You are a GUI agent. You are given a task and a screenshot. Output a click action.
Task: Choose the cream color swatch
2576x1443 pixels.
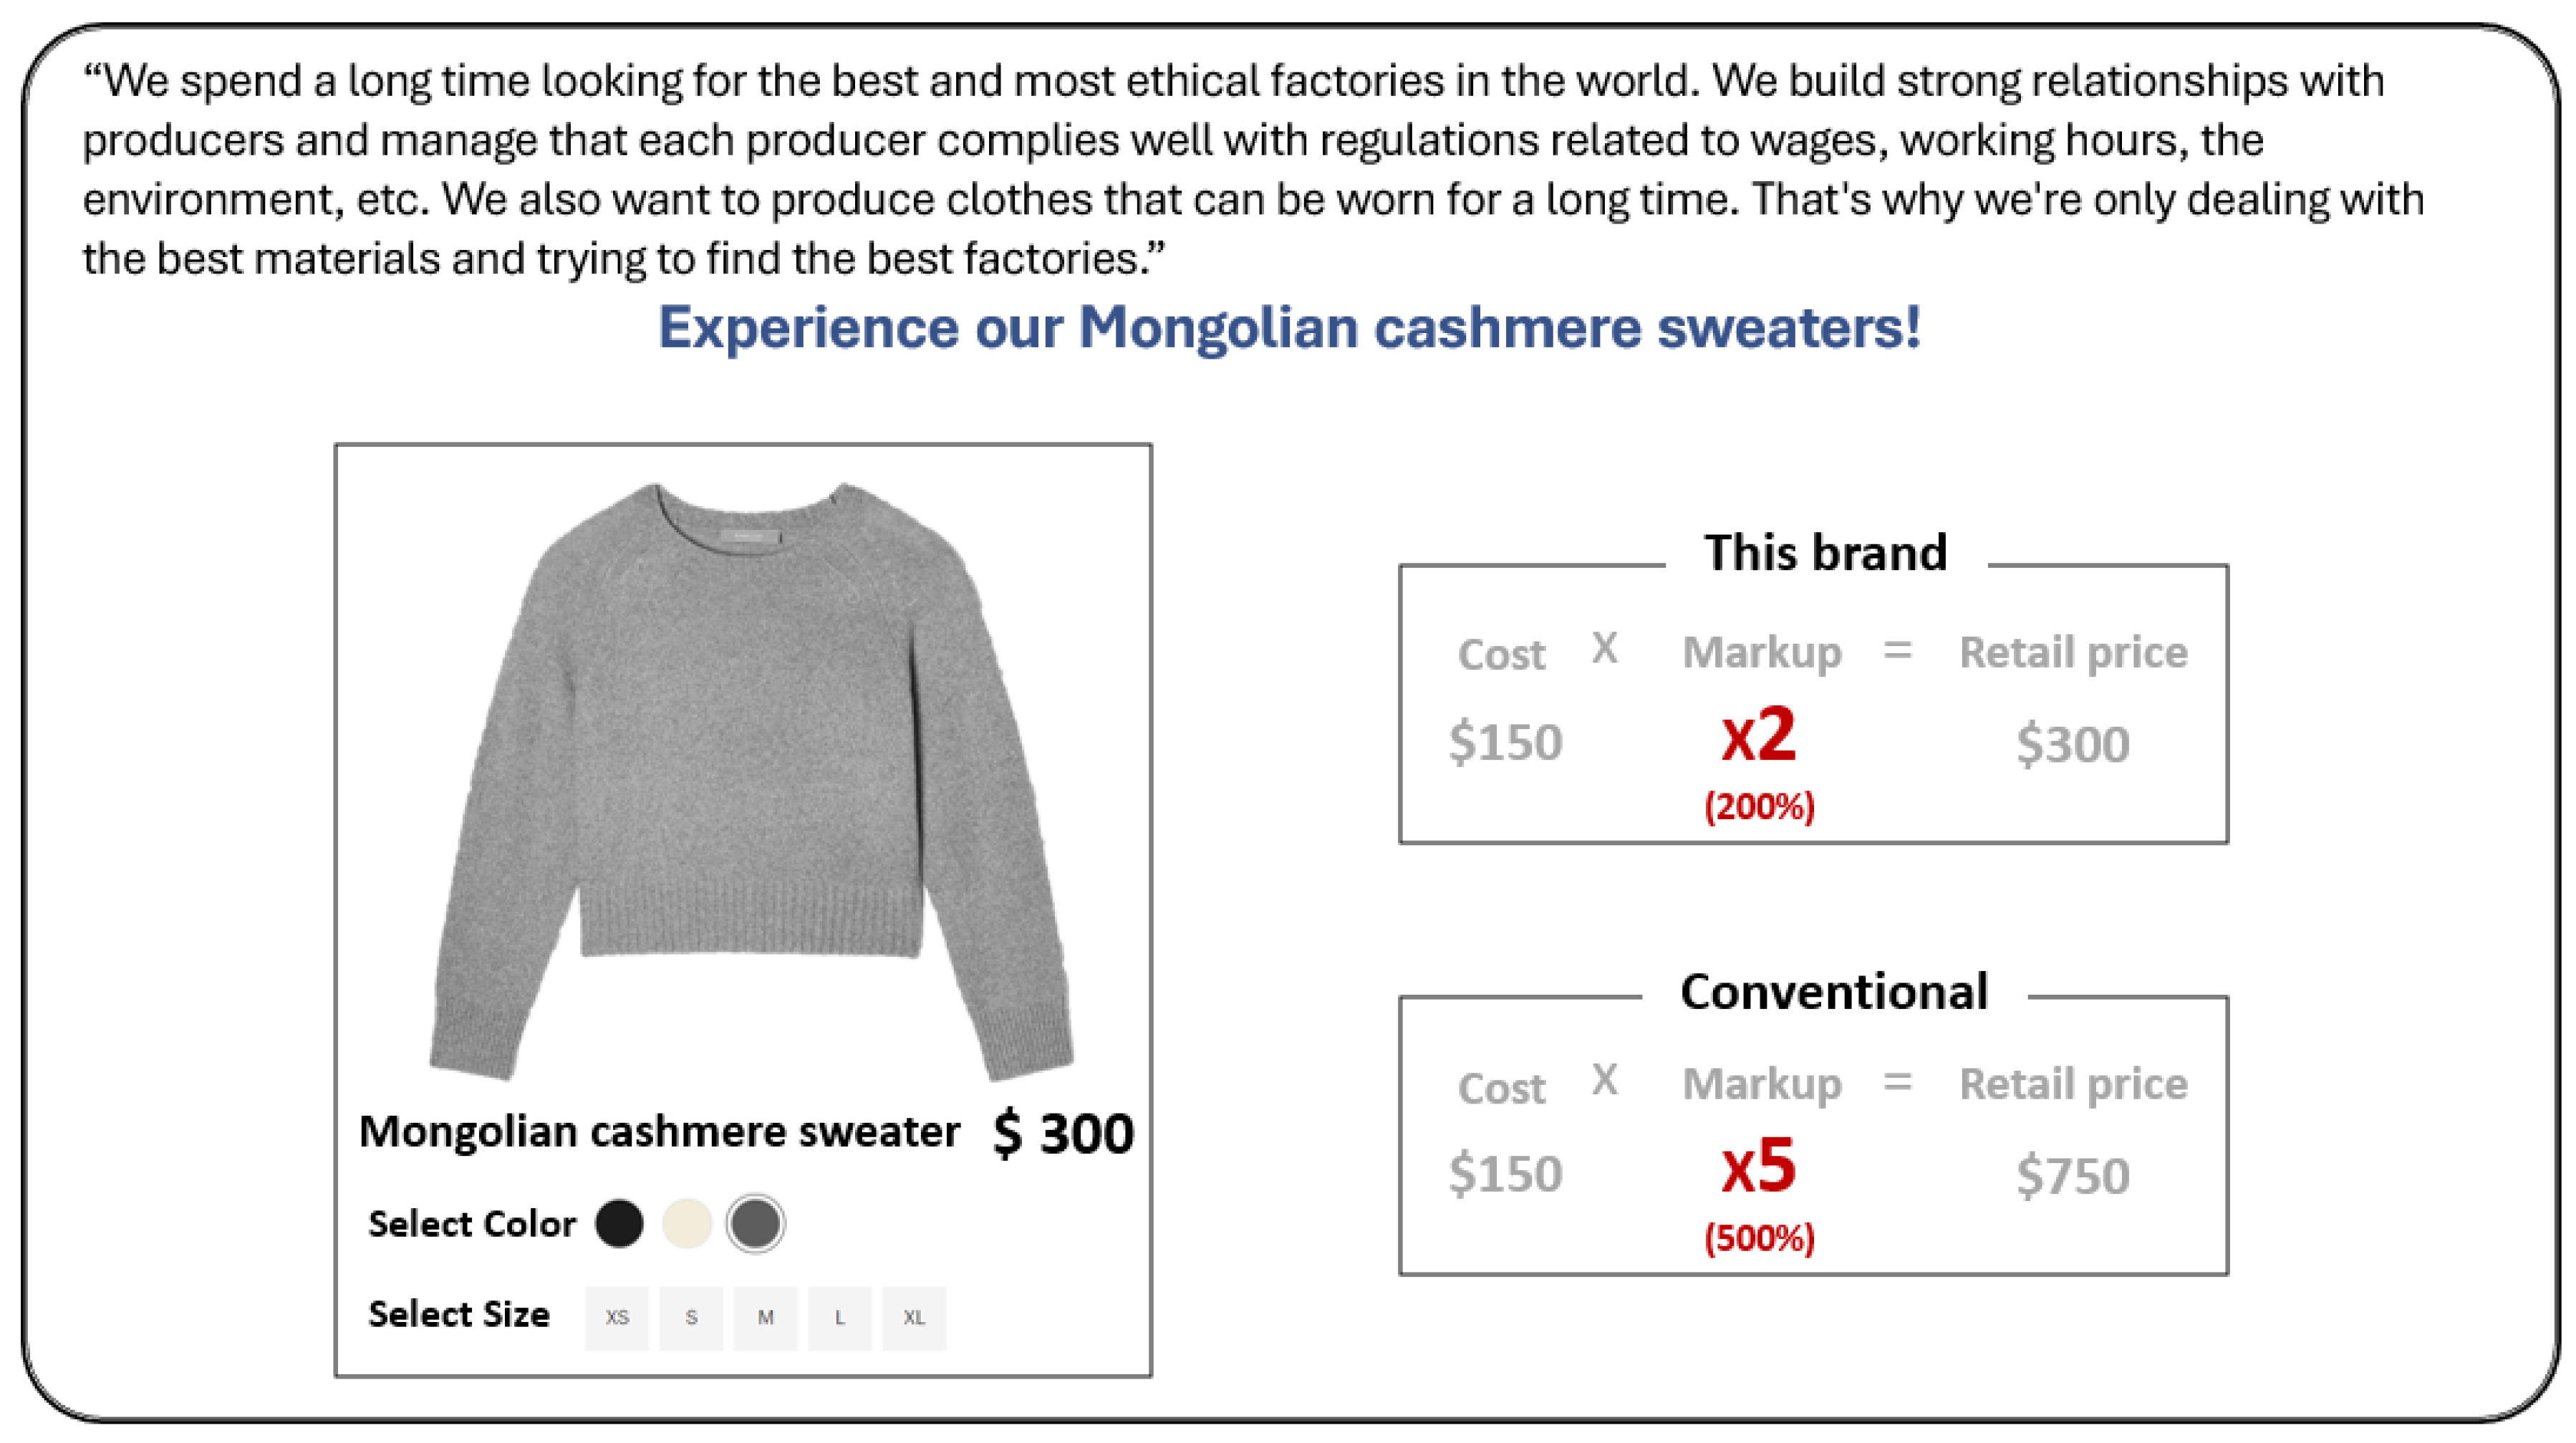coord(687,1223)
